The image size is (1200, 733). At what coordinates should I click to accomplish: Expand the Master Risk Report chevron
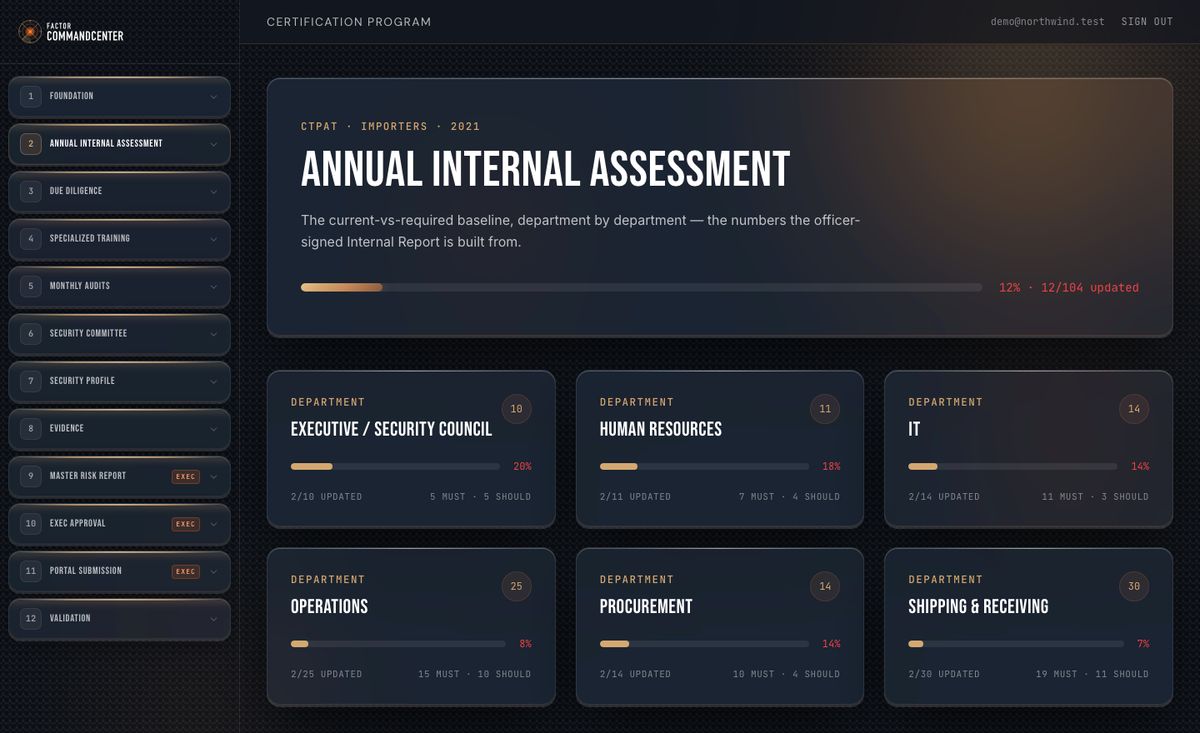[214, 477]
